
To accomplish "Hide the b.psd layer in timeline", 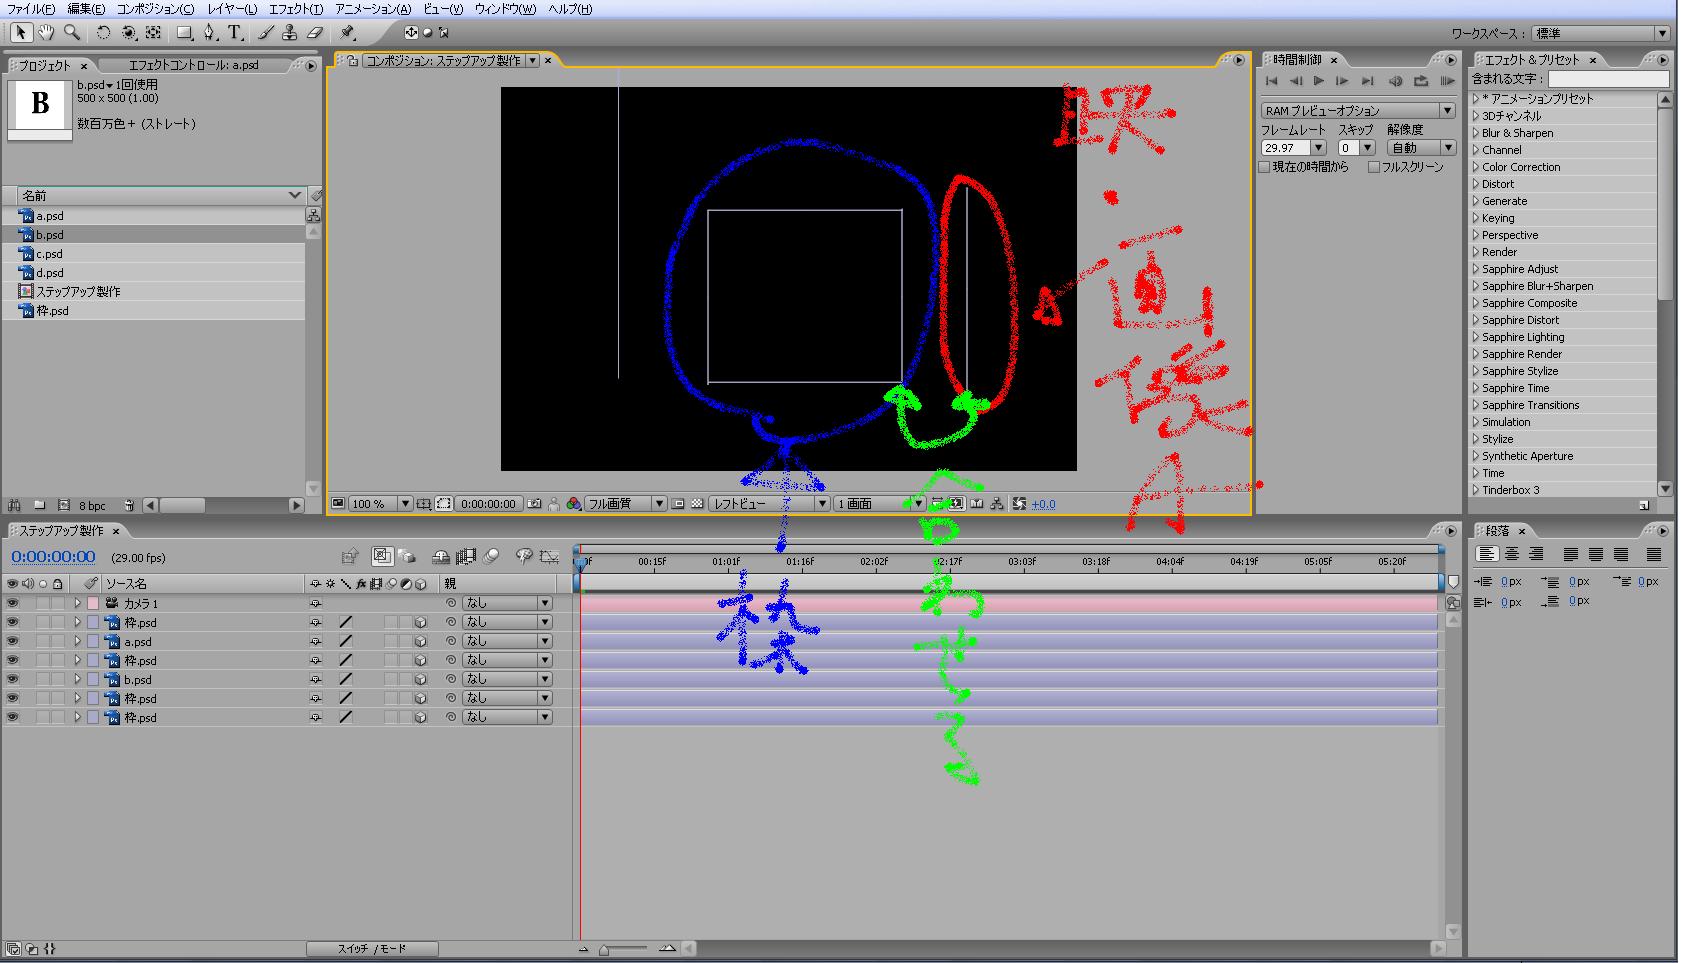I will (x=12, y=679).
